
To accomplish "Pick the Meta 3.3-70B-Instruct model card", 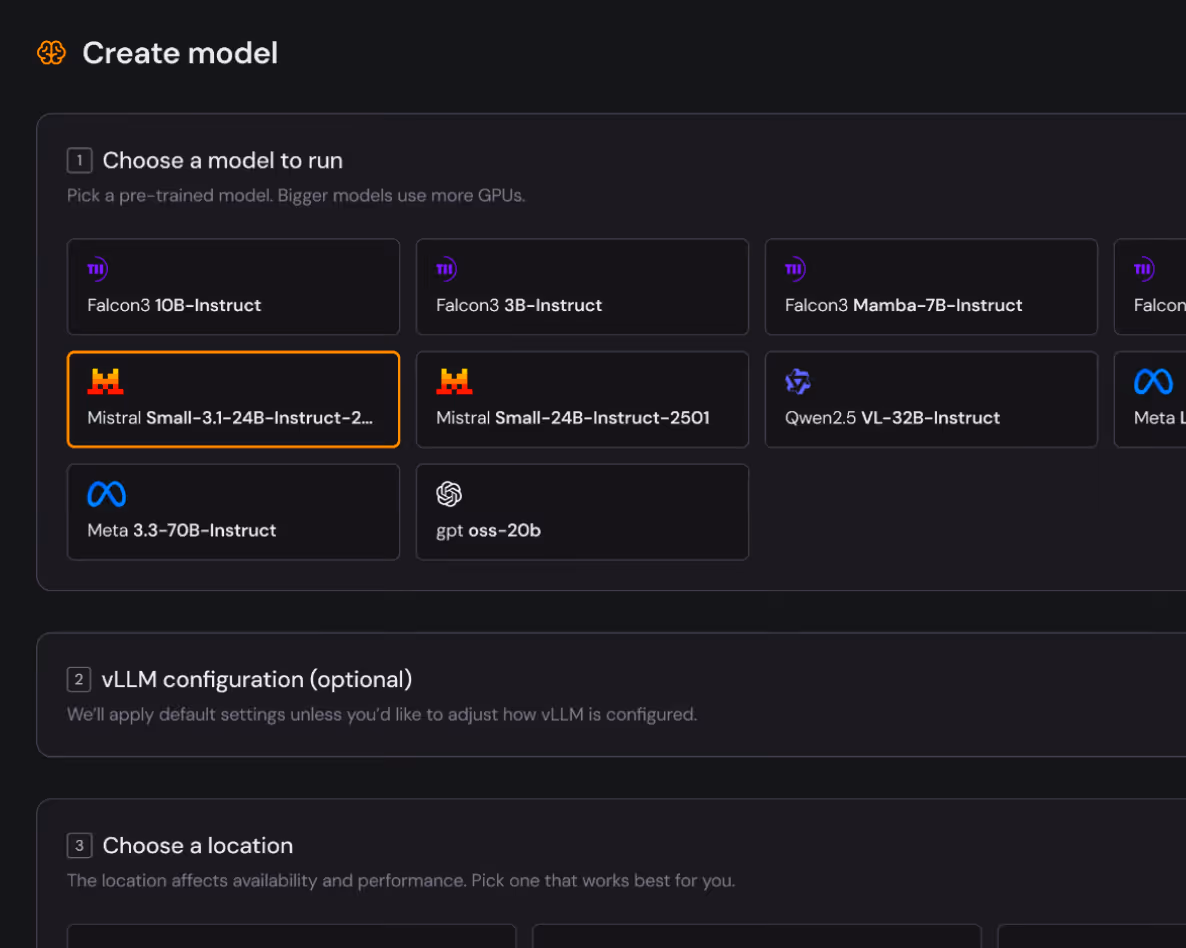I will click(233, 512).
